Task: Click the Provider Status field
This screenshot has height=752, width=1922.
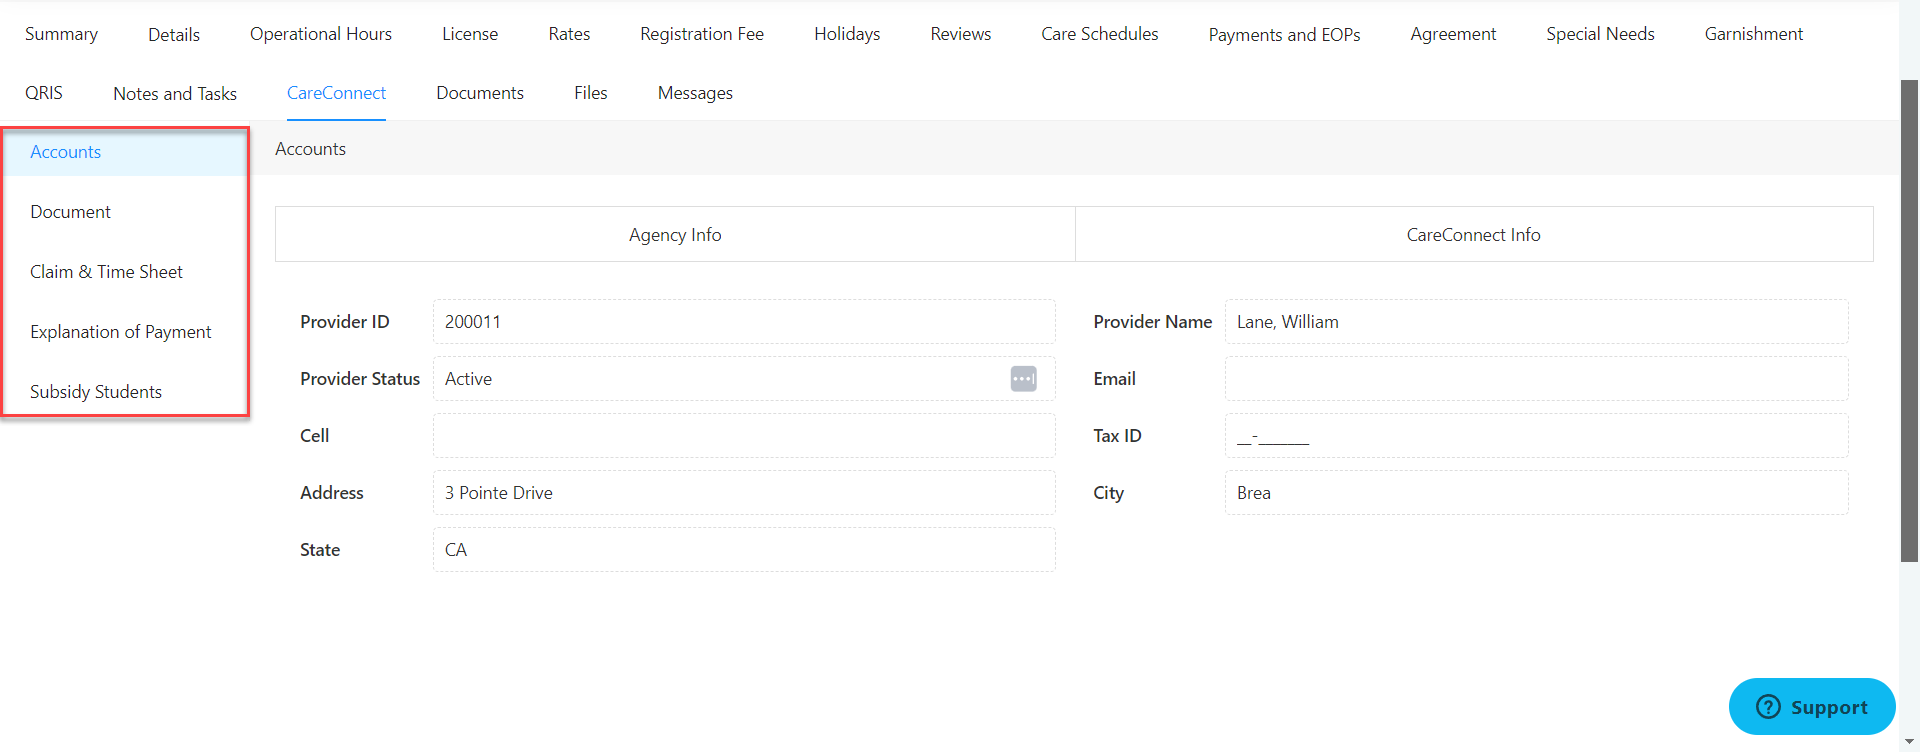Action: (x=744, y=379)
